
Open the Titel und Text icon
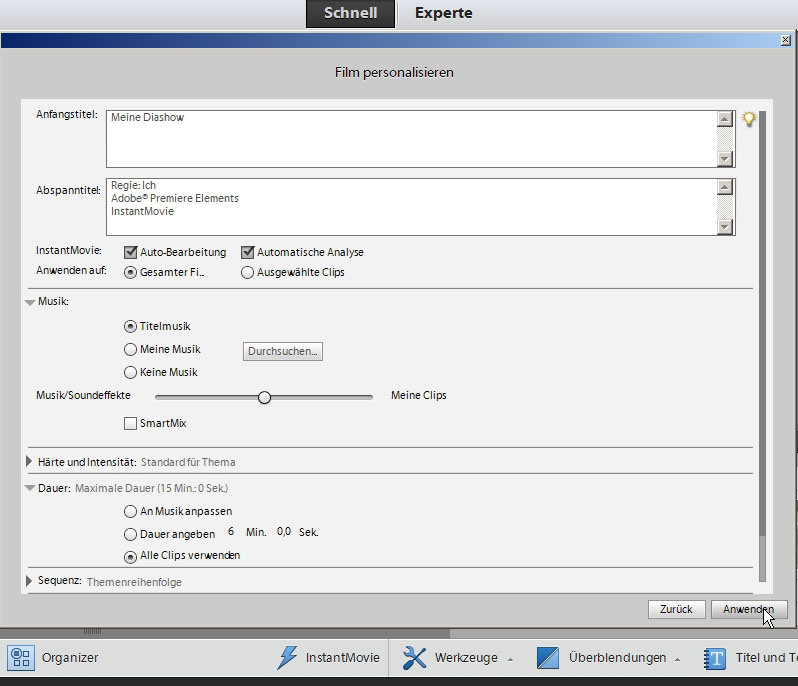[715, 658]
